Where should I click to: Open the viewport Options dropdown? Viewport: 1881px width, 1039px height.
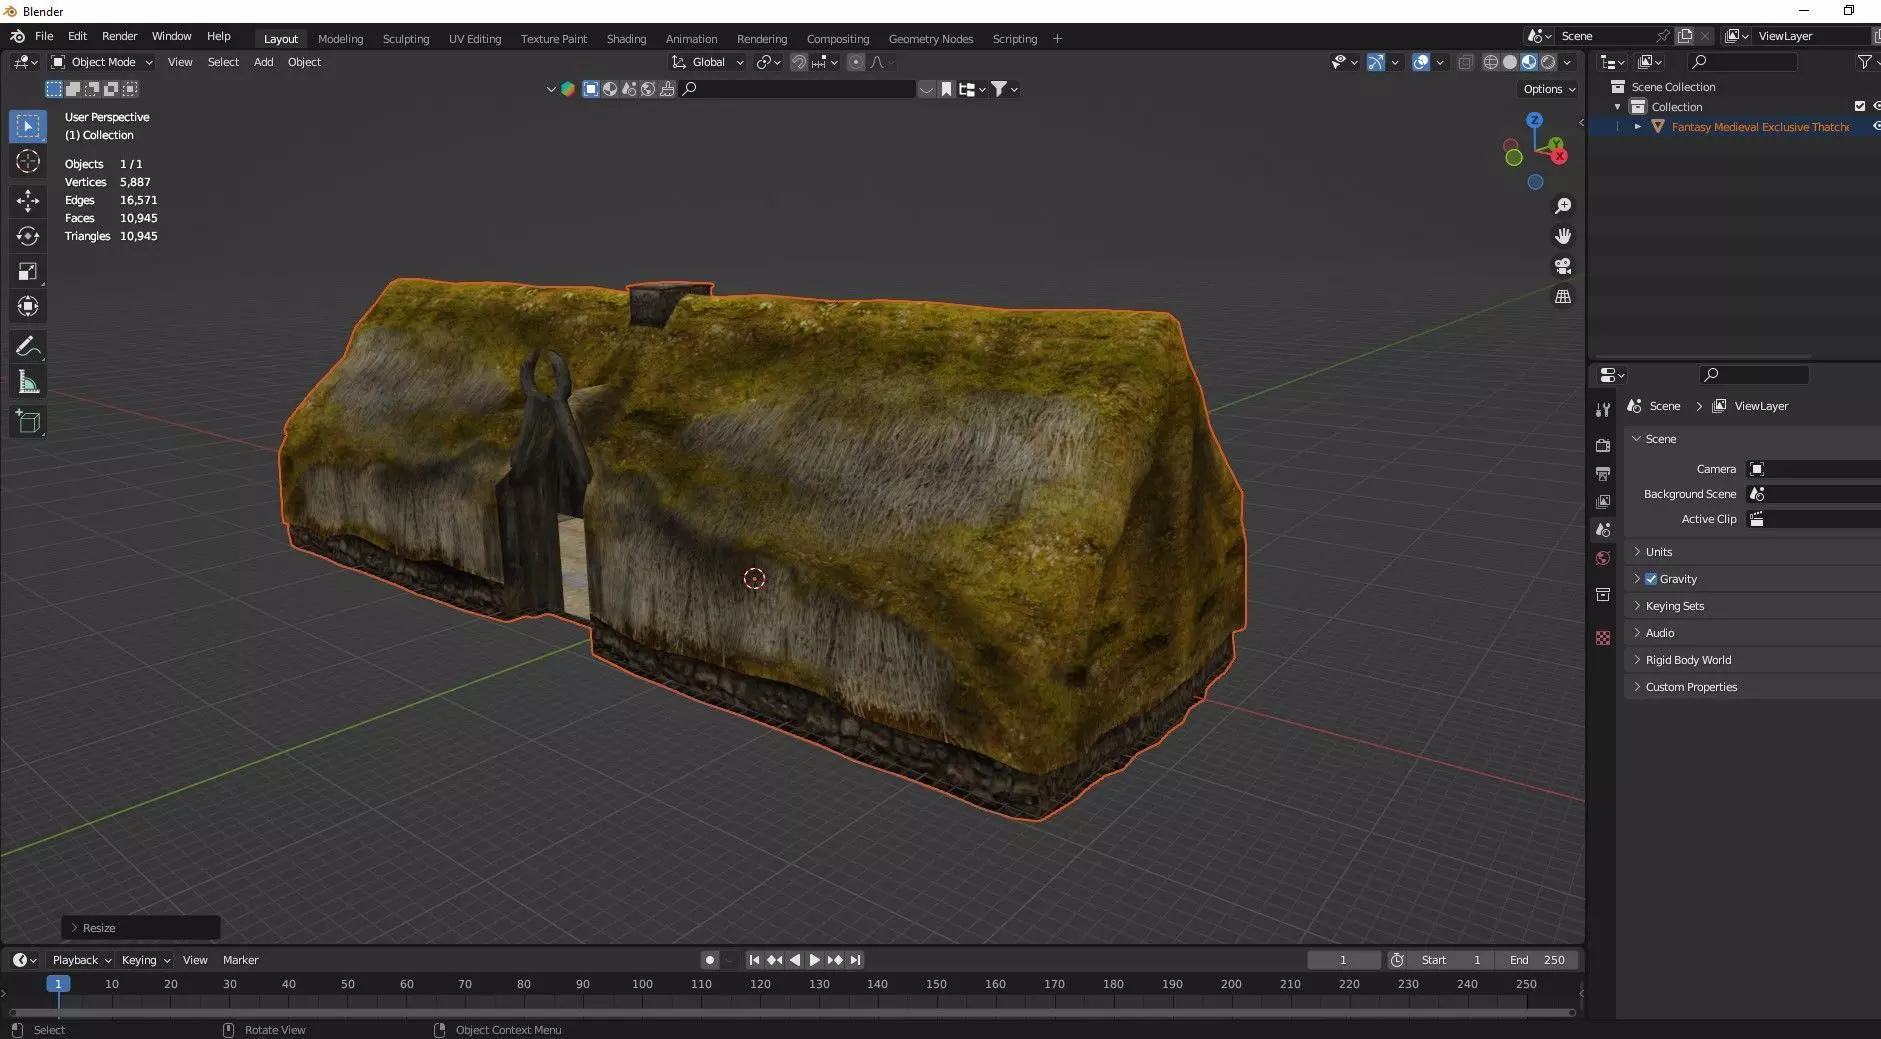(1549, 89)
